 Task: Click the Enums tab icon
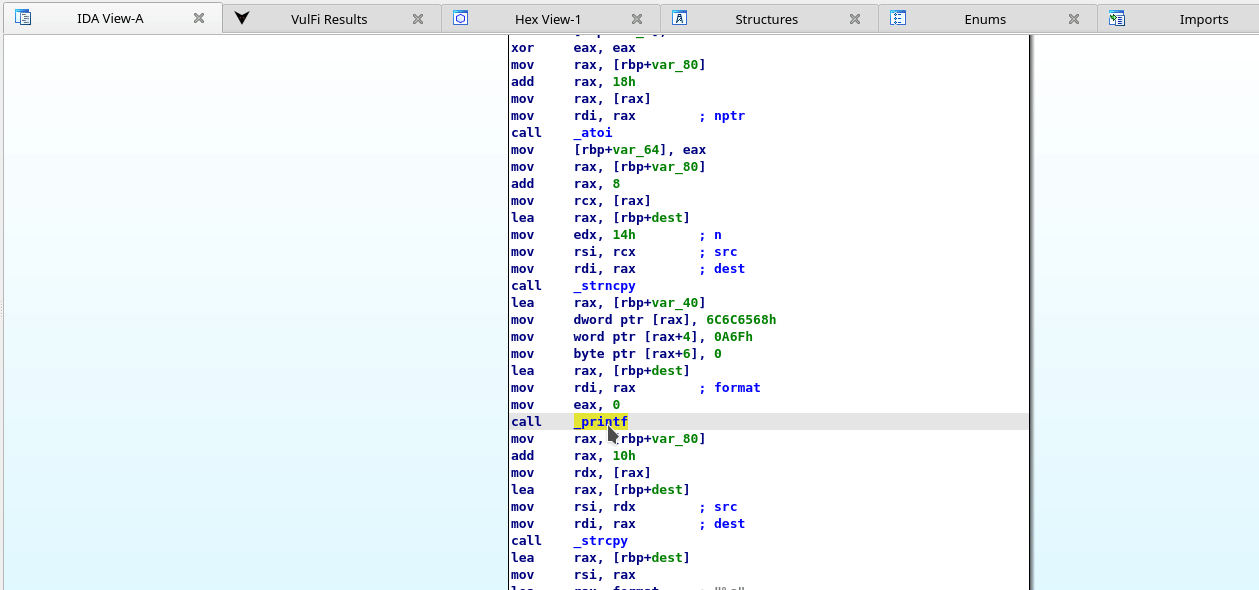coord(898,18)
